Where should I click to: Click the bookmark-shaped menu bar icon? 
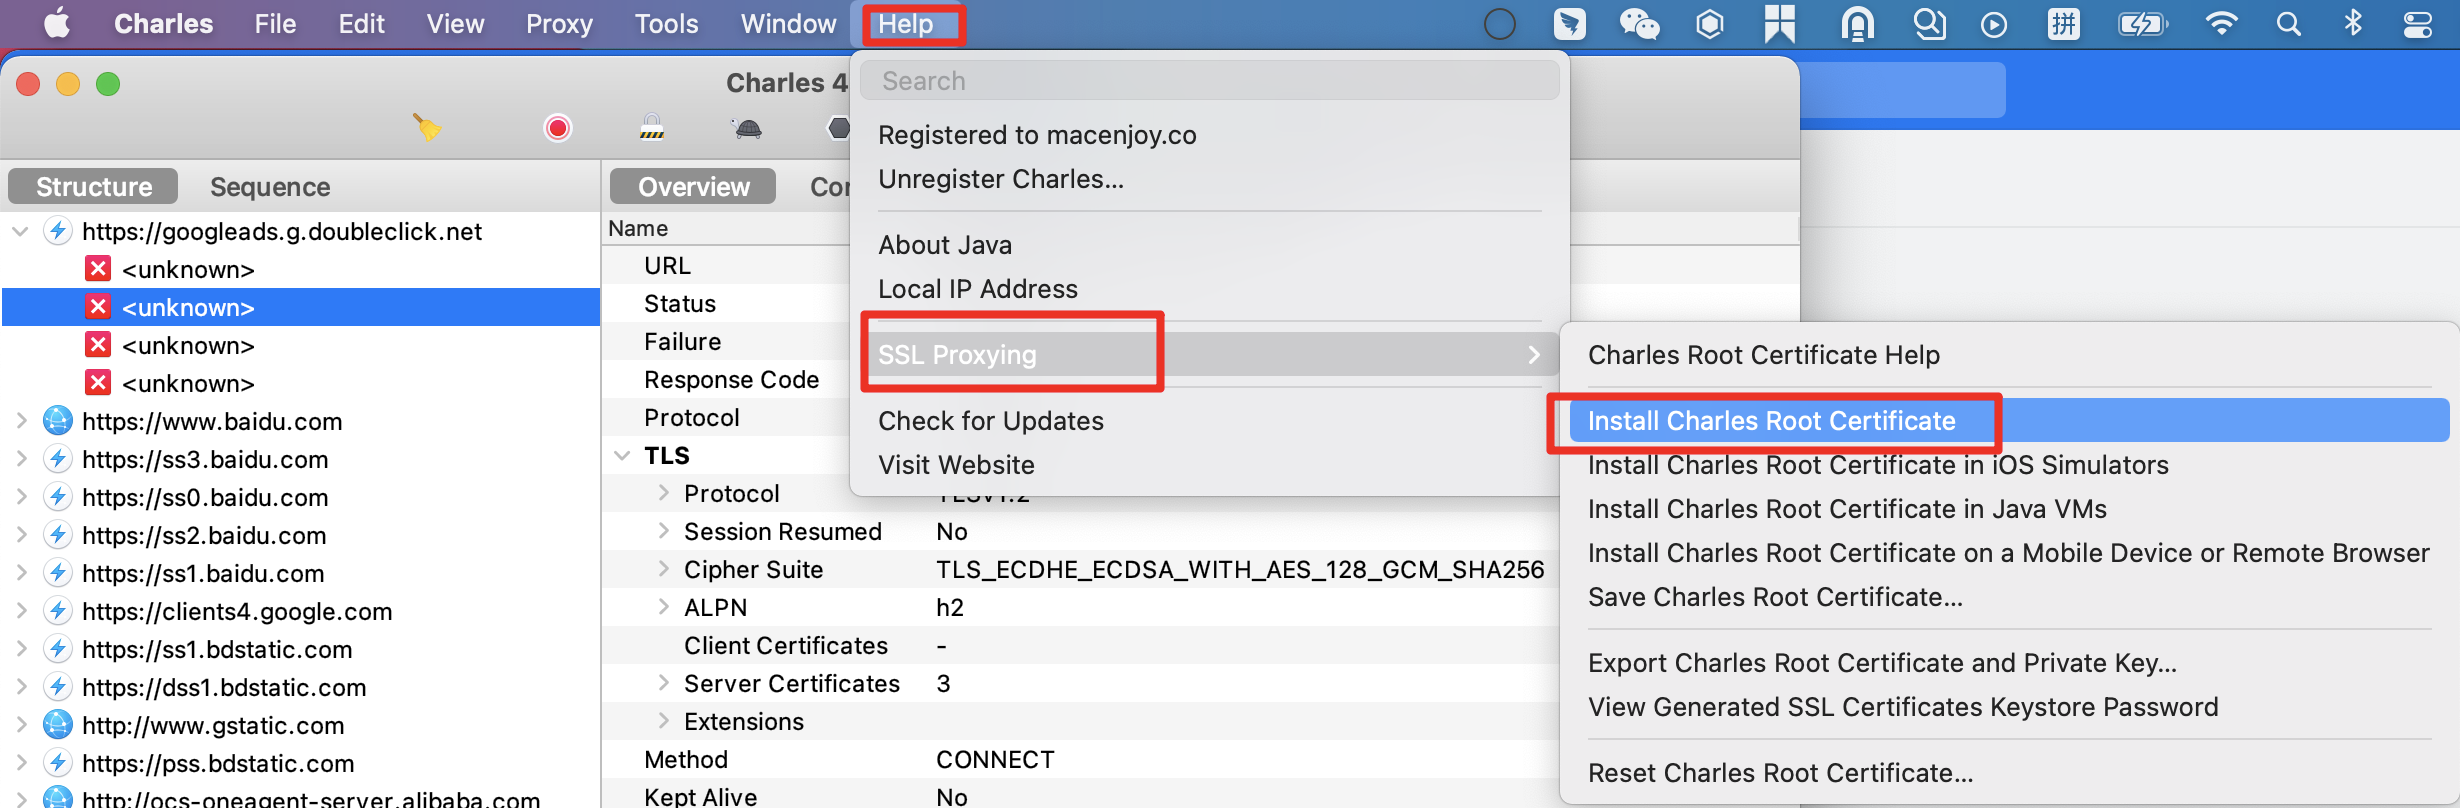(x=1780, y=23)
